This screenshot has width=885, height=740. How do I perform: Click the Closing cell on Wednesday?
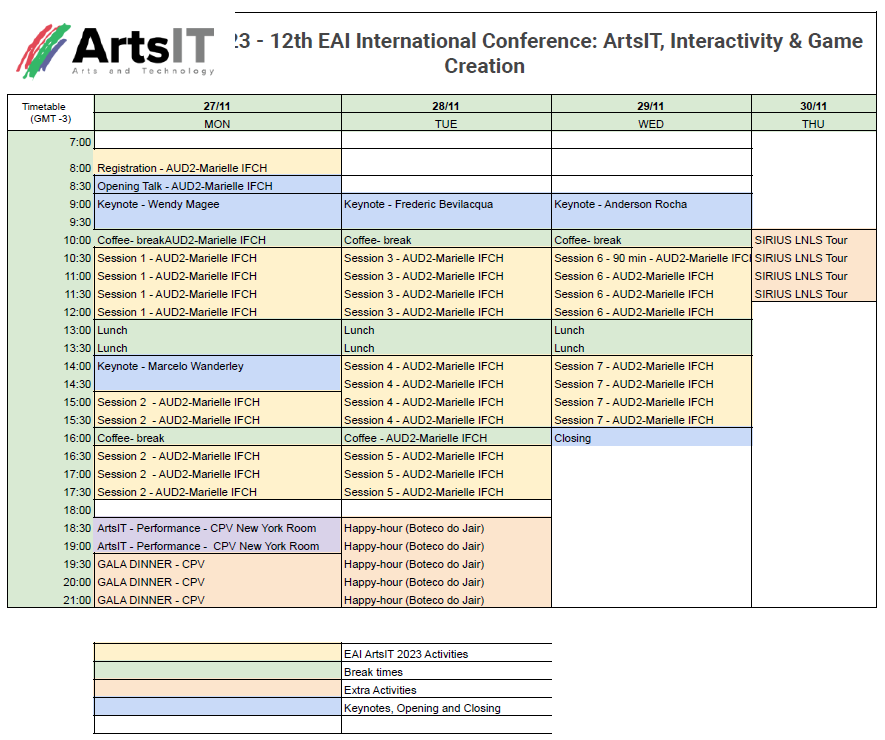click(651, 438)
